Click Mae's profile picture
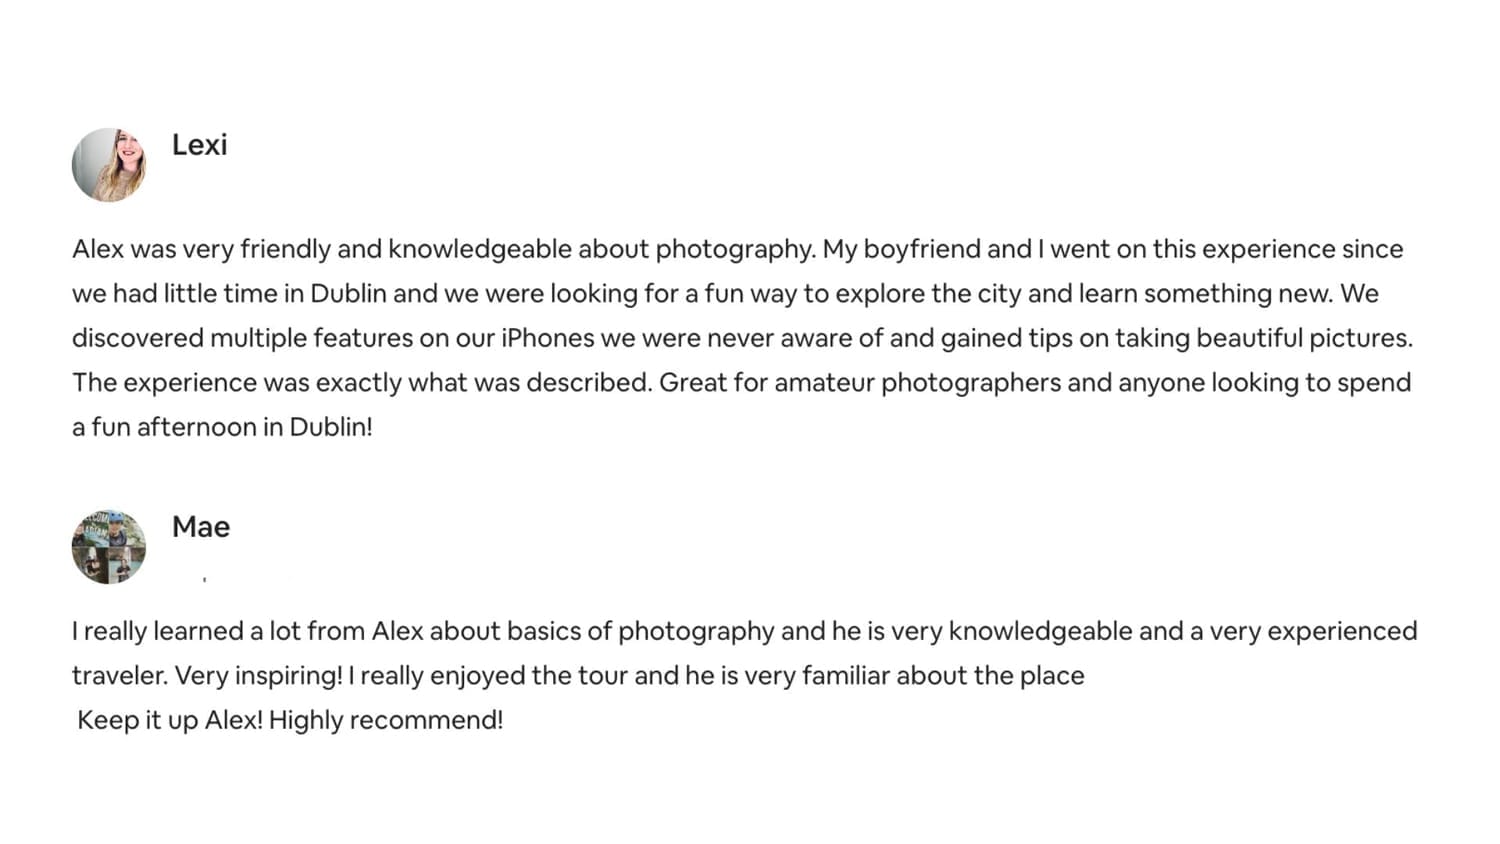The image size is (1500, 844). (109, 546)
